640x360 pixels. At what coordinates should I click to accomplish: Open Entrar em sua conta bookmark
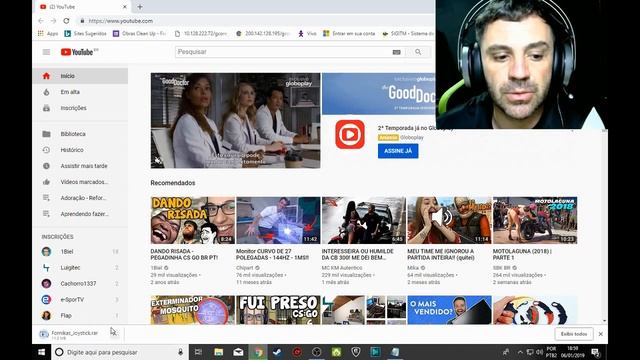click(x=349, y=33)
